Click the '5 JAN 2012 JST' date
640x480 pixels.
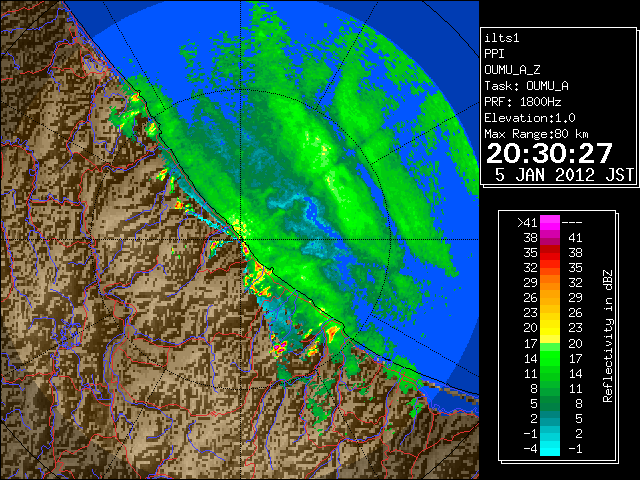coord(564,175)
